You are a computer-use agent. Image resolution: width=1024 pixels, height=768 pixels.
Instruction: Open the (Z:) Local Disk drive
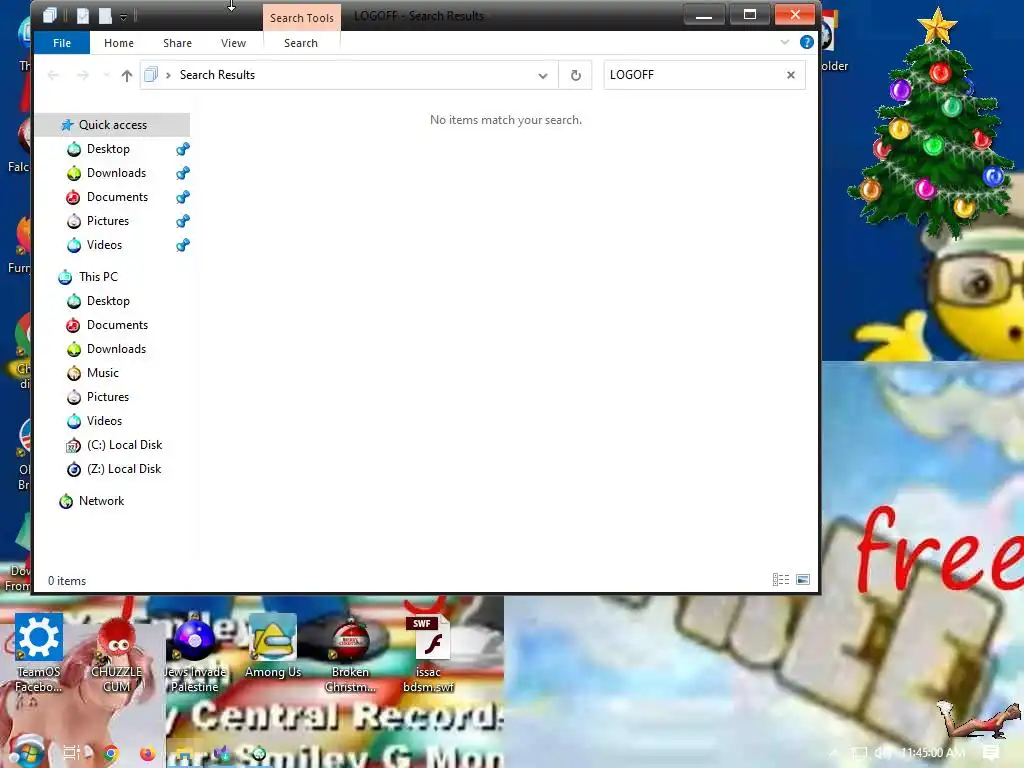(x=123, y=470)
